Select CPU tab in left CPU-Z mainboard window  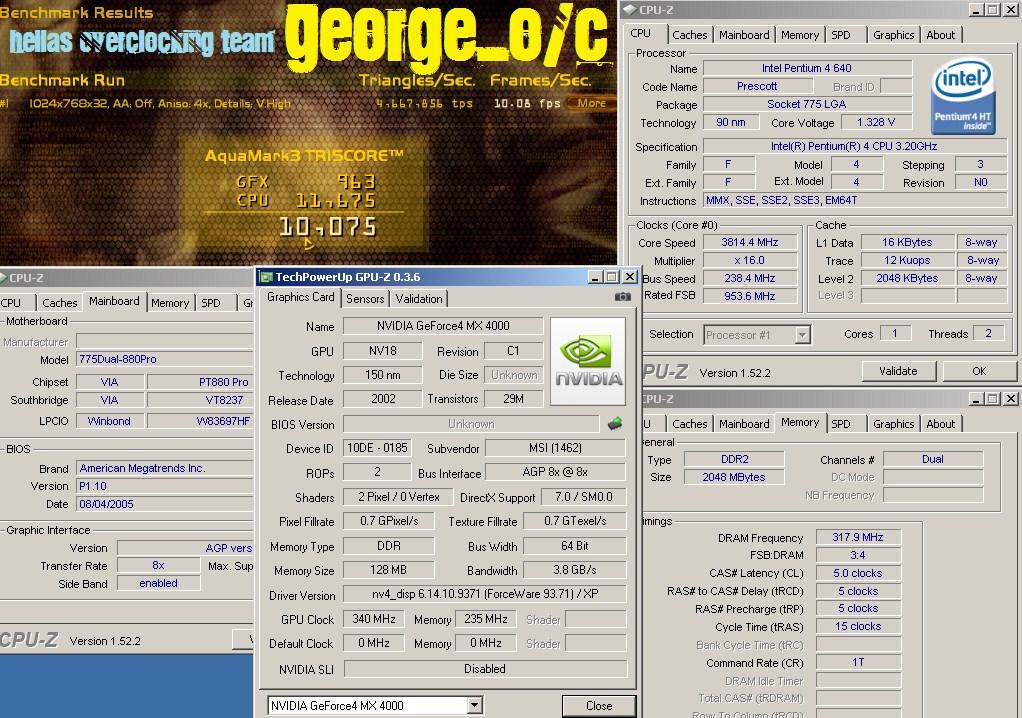coord(11,303)
